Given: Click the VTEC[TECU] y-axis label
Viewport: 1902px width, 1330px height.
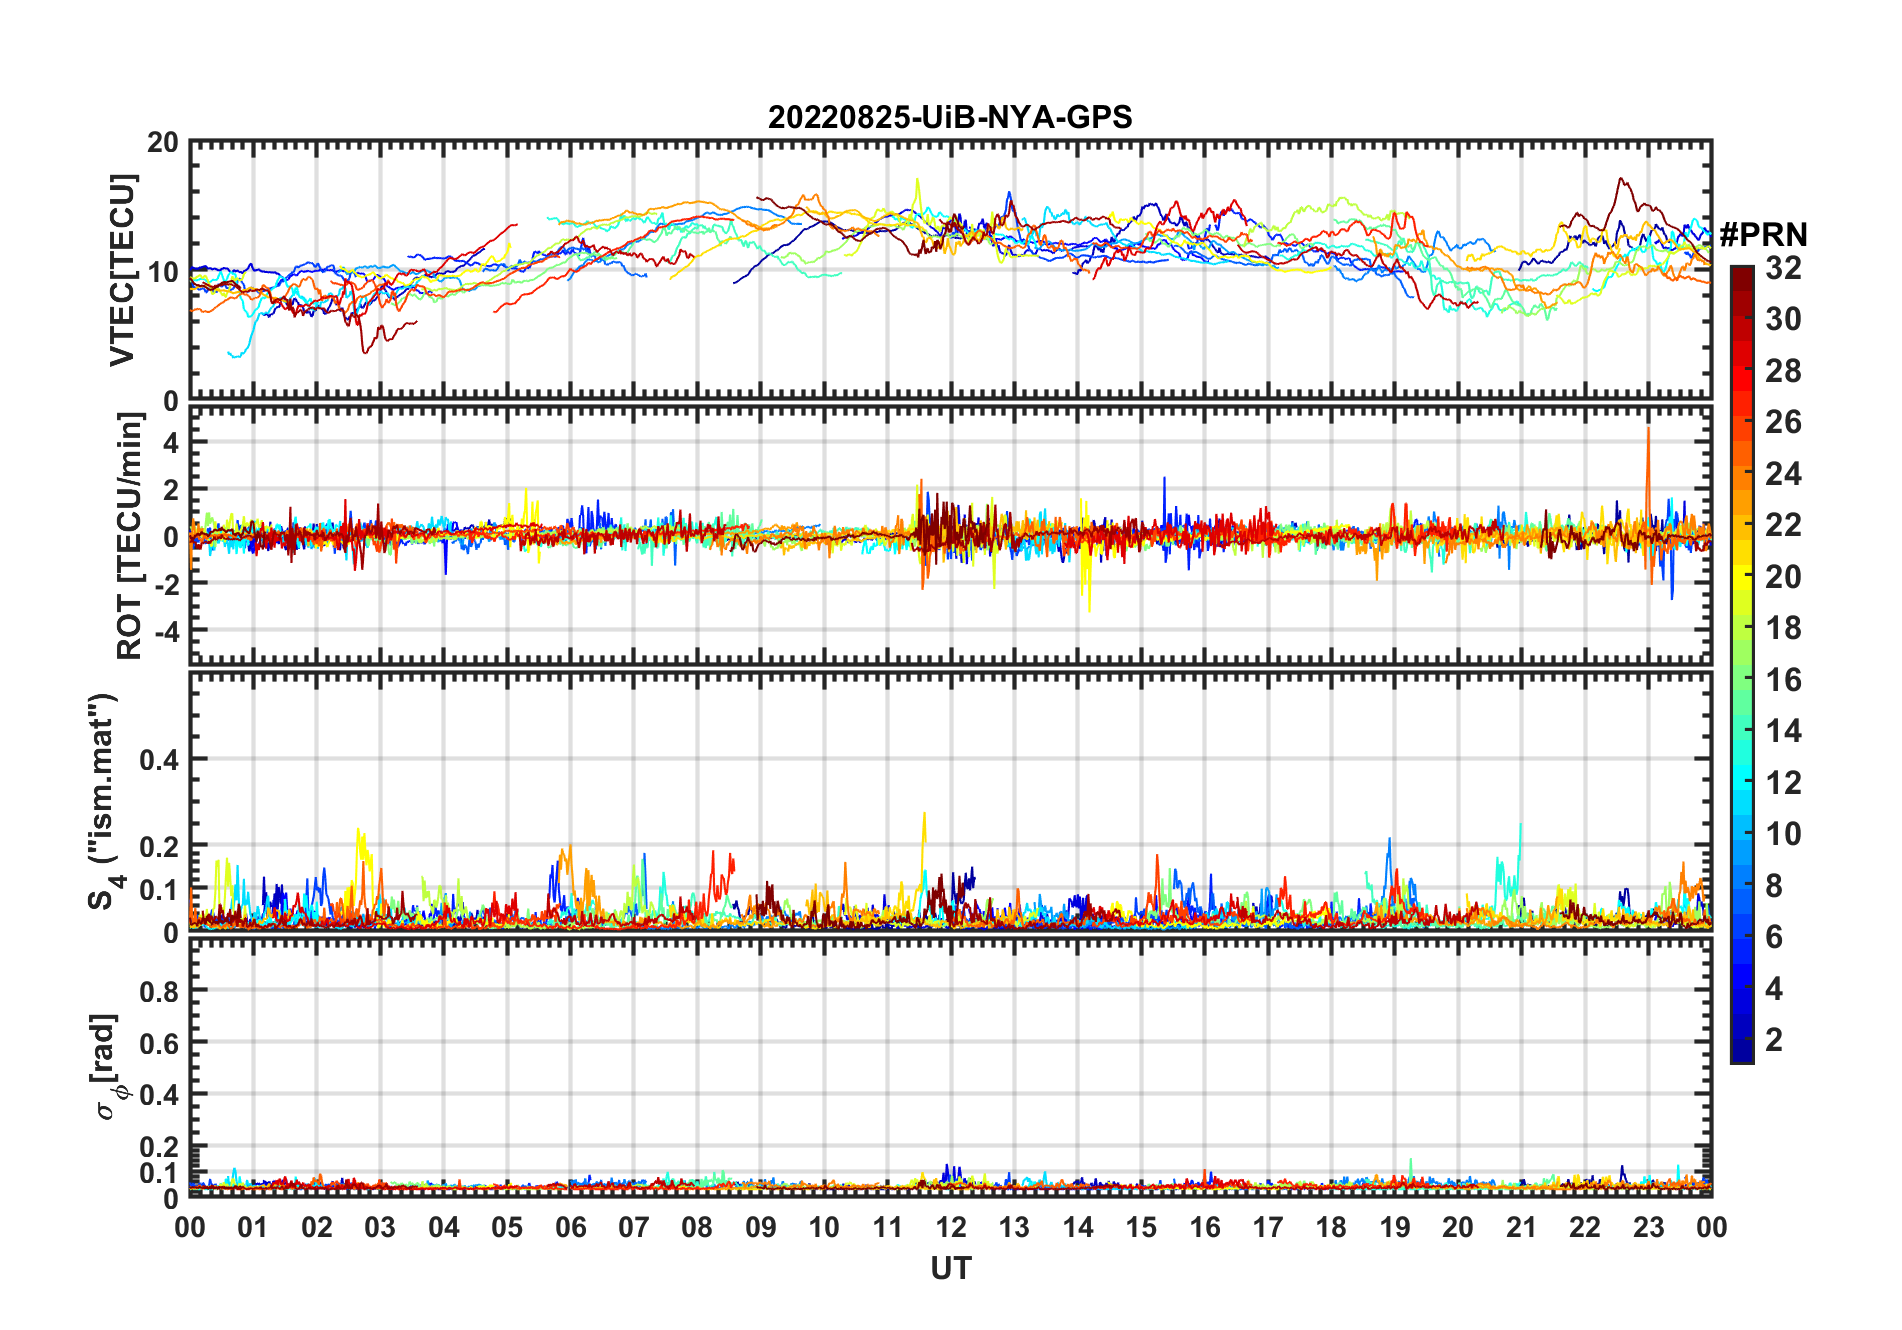Looking at the screenshot, I should [122, 270].
